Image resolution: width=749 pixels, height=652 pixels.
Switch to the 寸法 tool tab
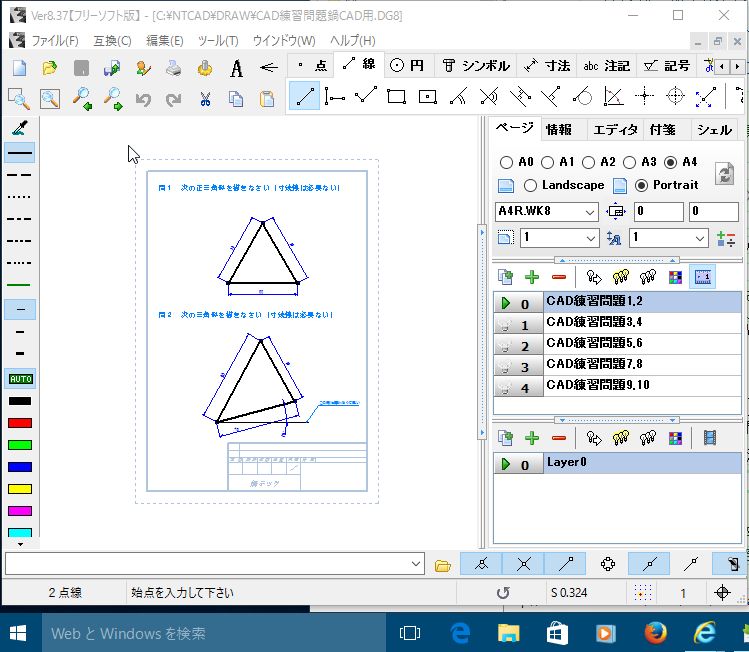pyautogui.click(x=546, y=65)
